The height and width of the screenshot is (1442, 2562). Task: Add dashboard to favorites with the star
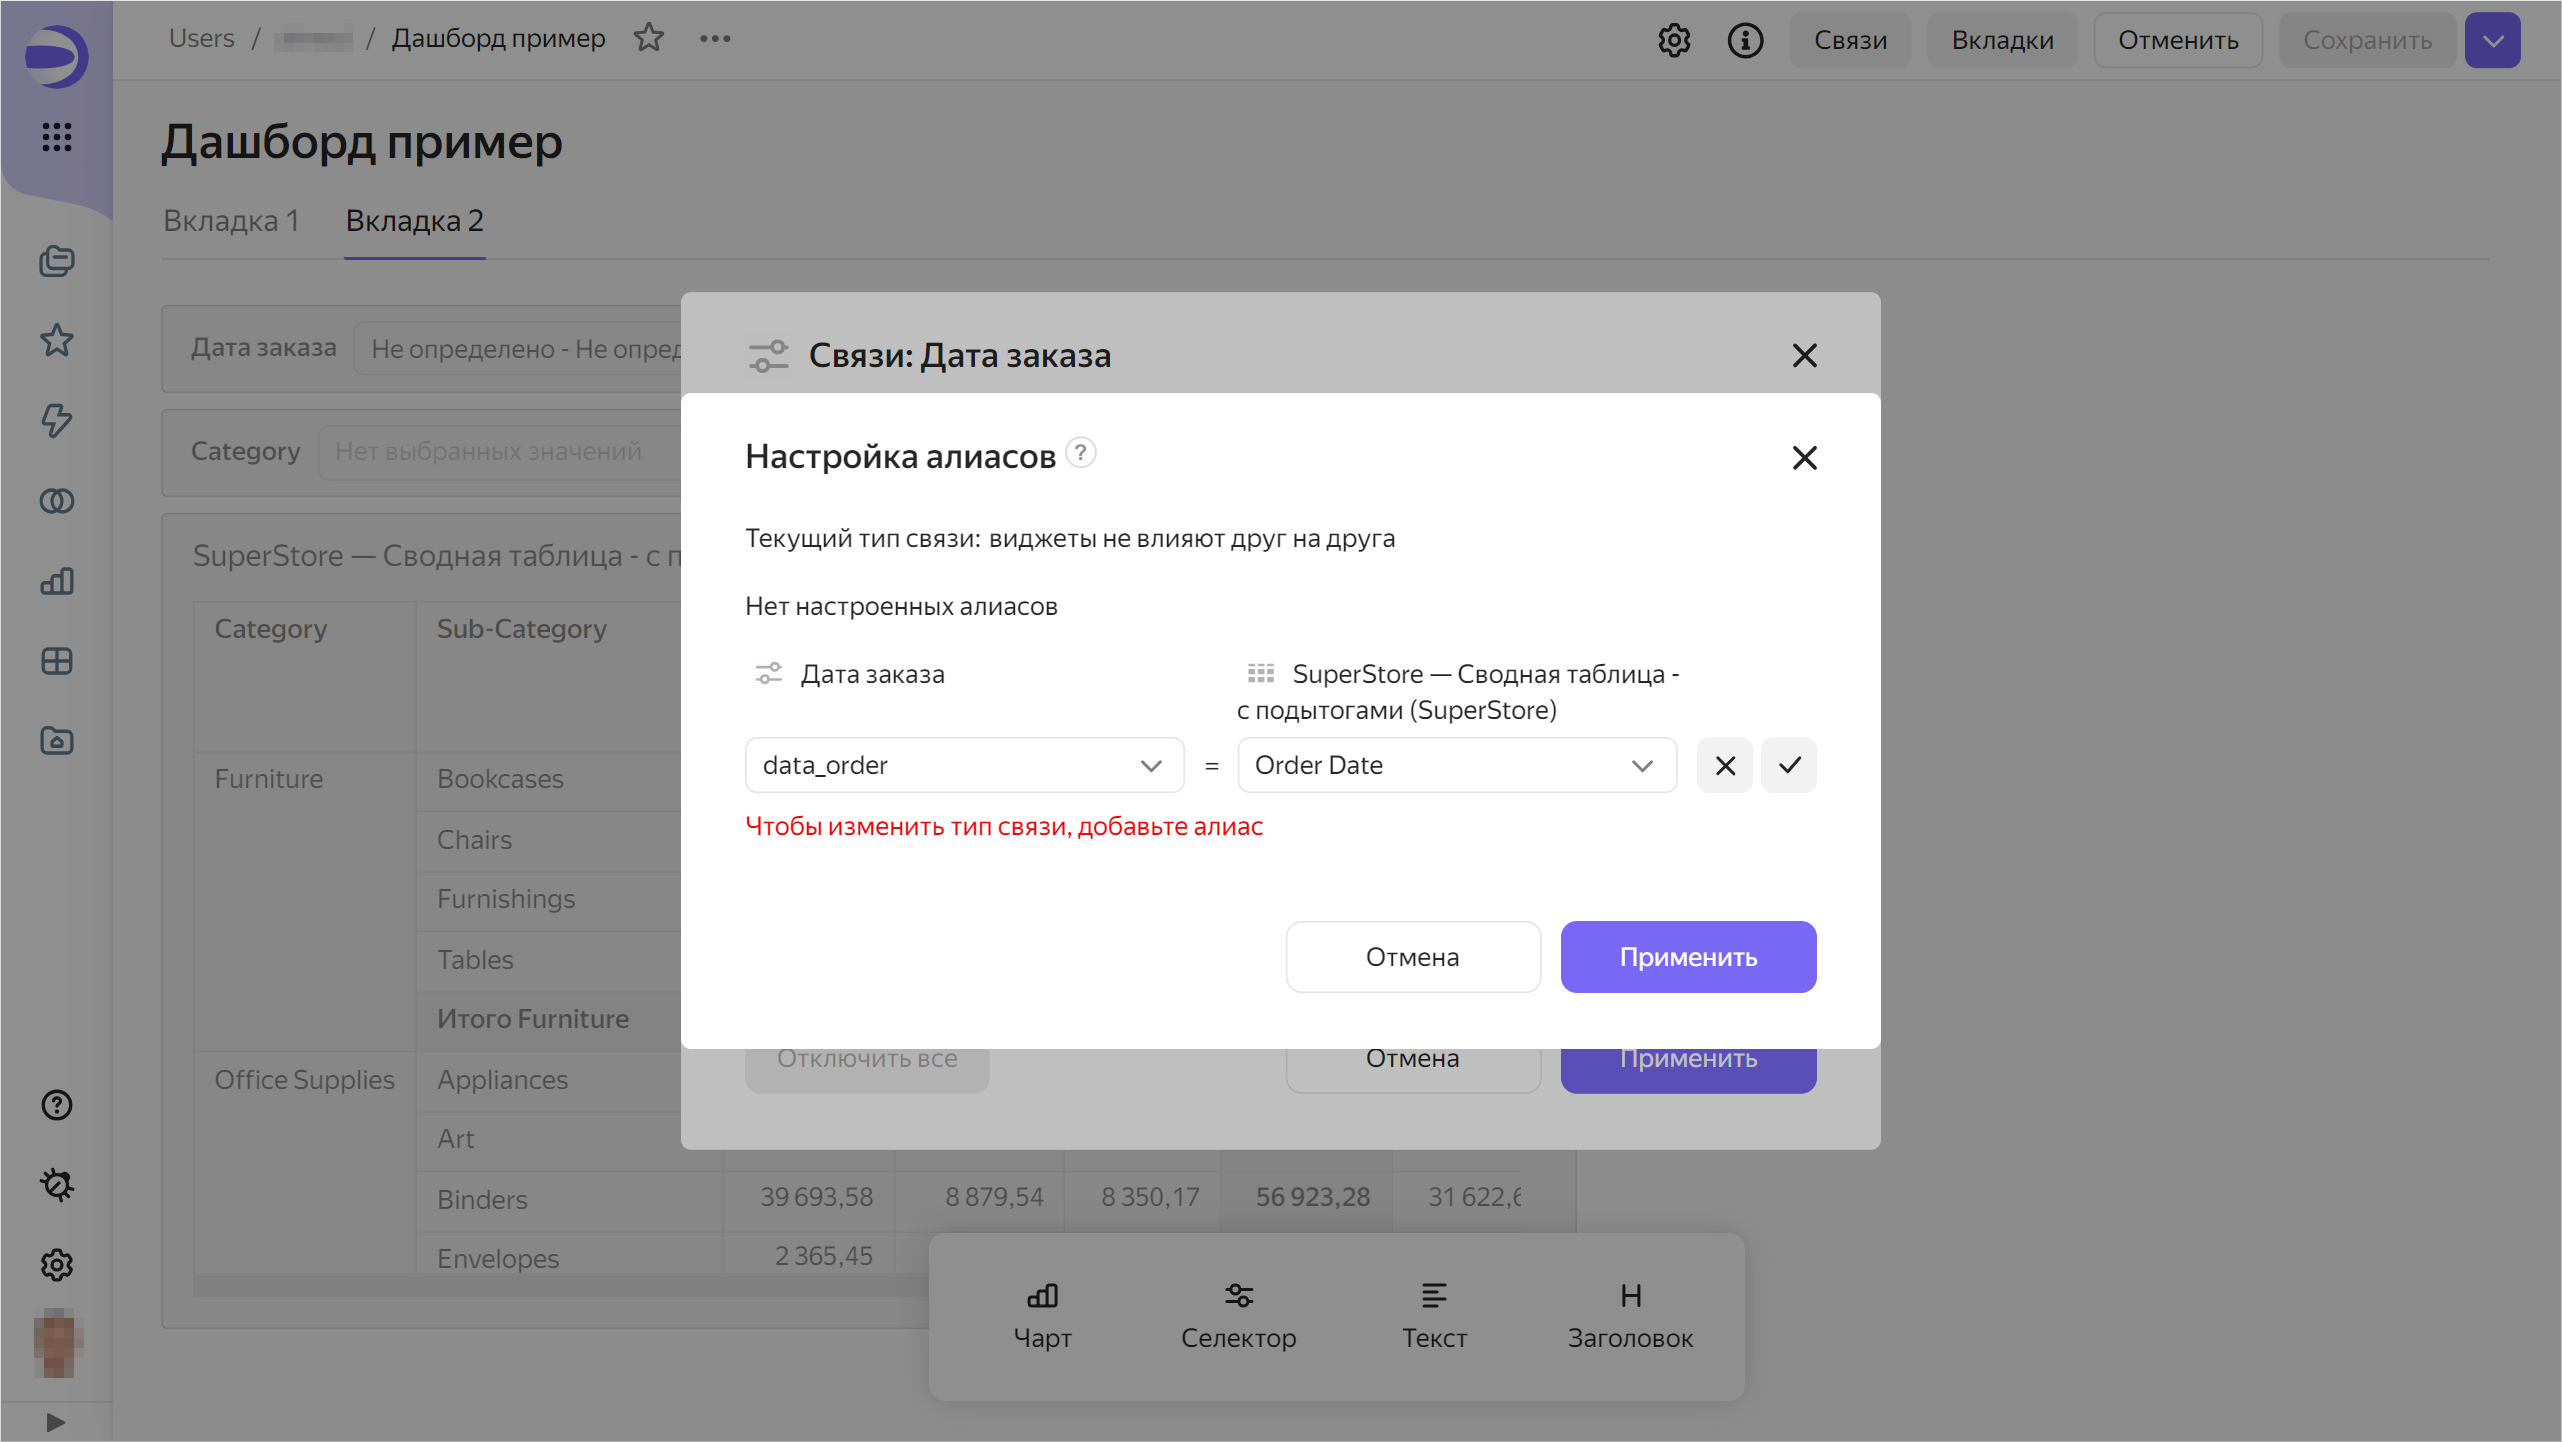[649, 38]
